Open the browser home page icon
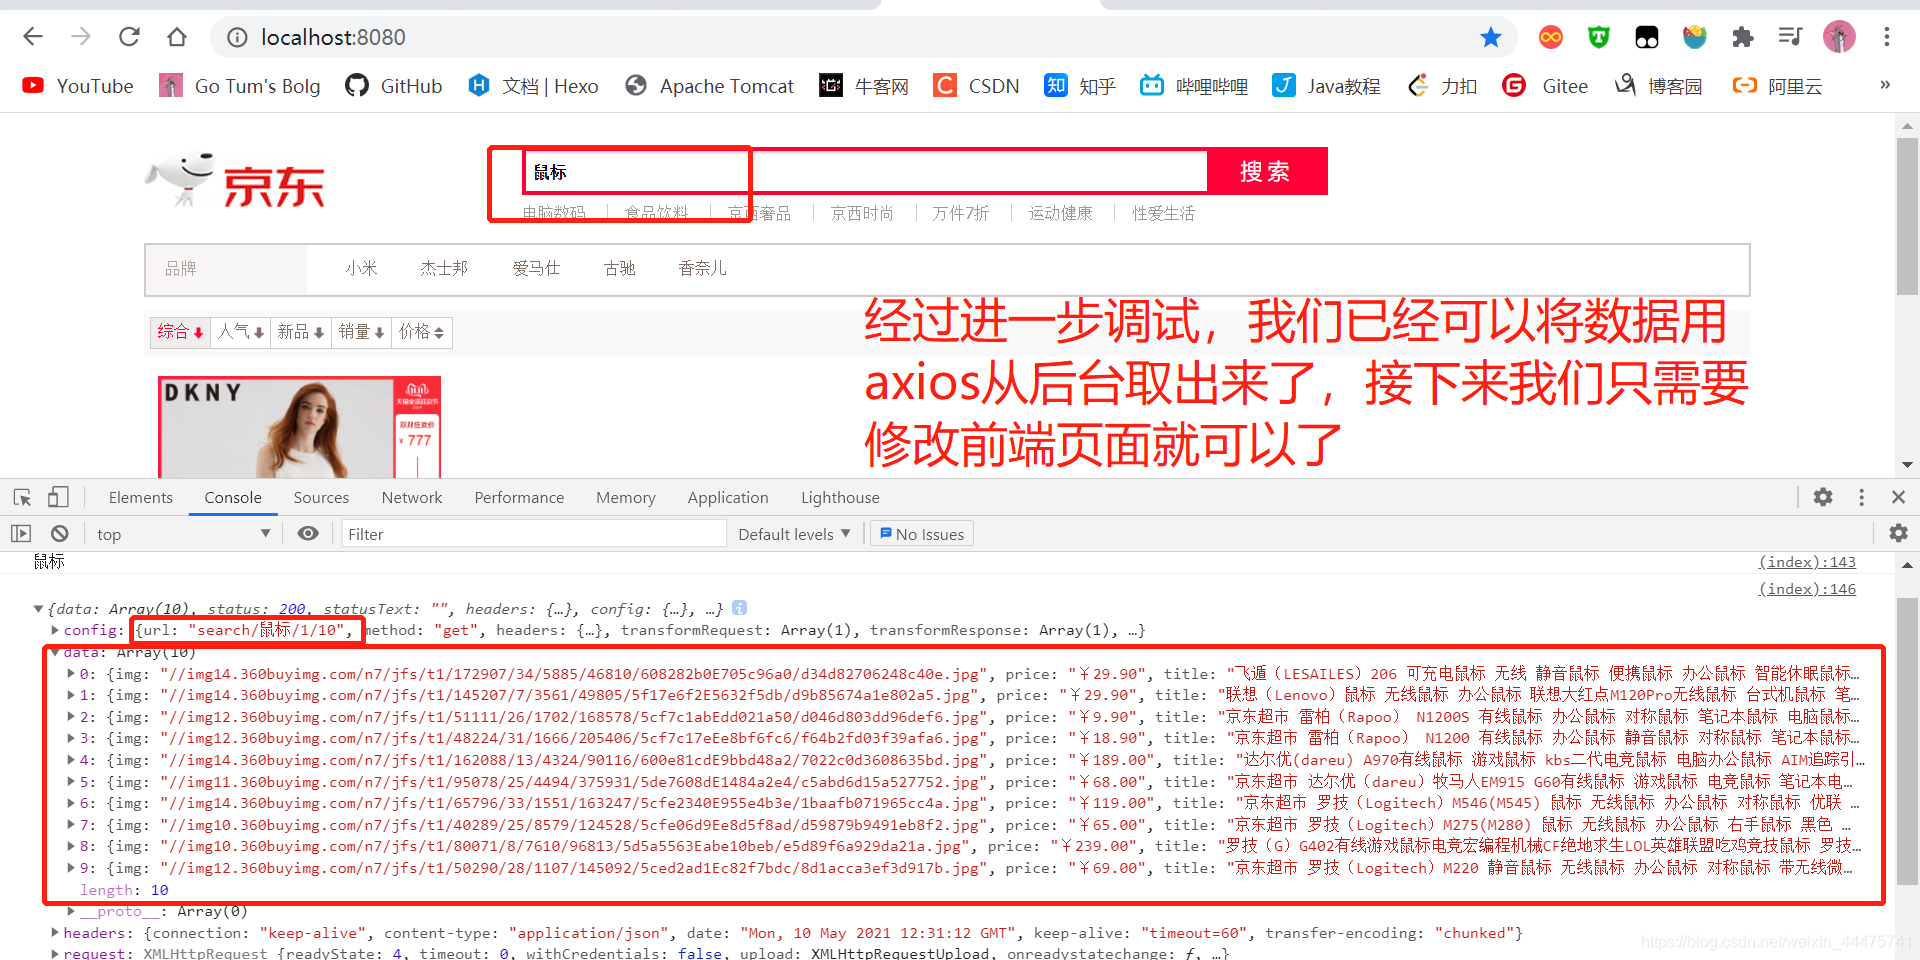This screenshot has width=1920, height=960. coord(177,37)
